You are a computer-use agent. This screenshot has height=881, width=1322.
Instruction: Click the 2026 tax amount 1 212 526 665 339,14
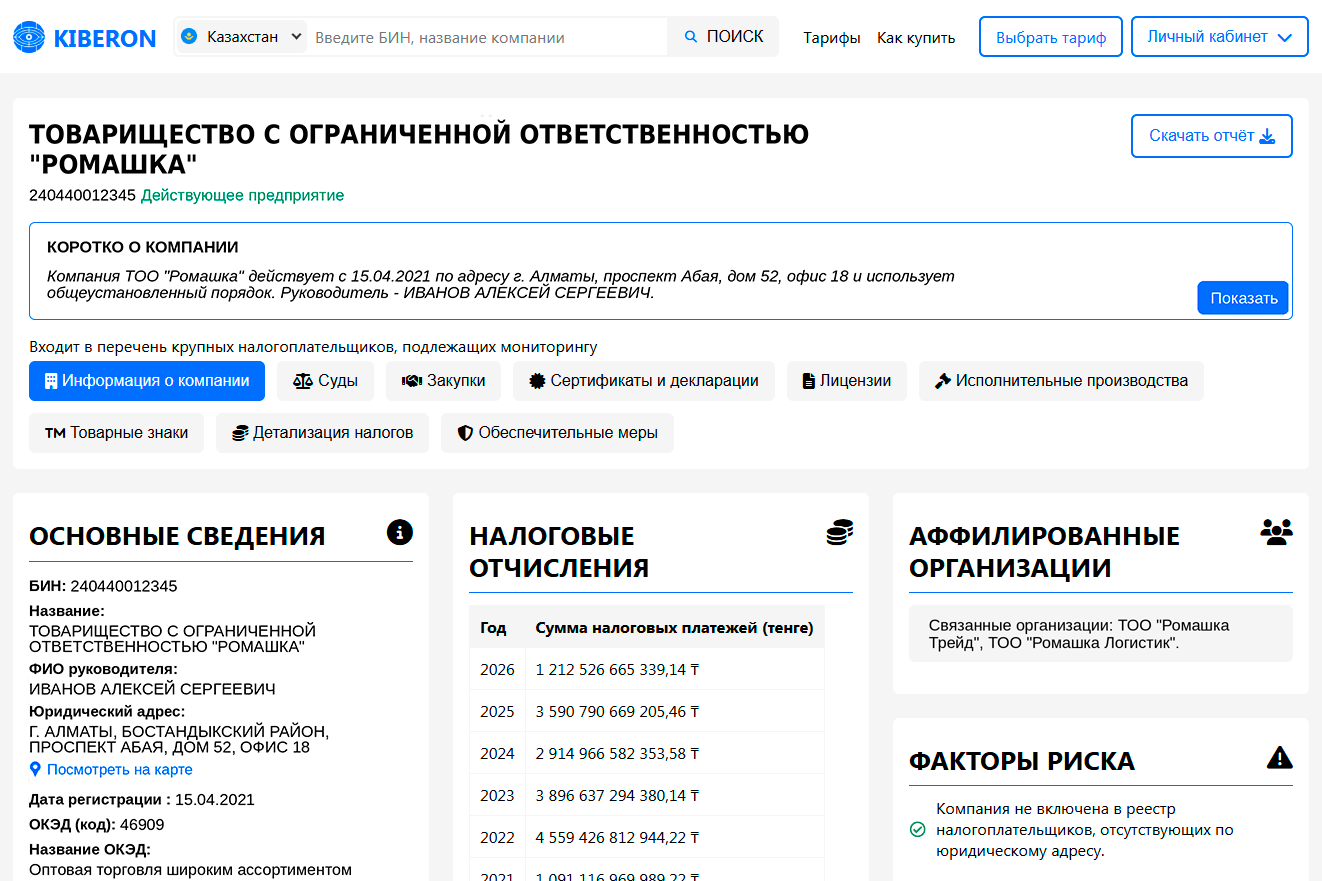click(617, 669)
